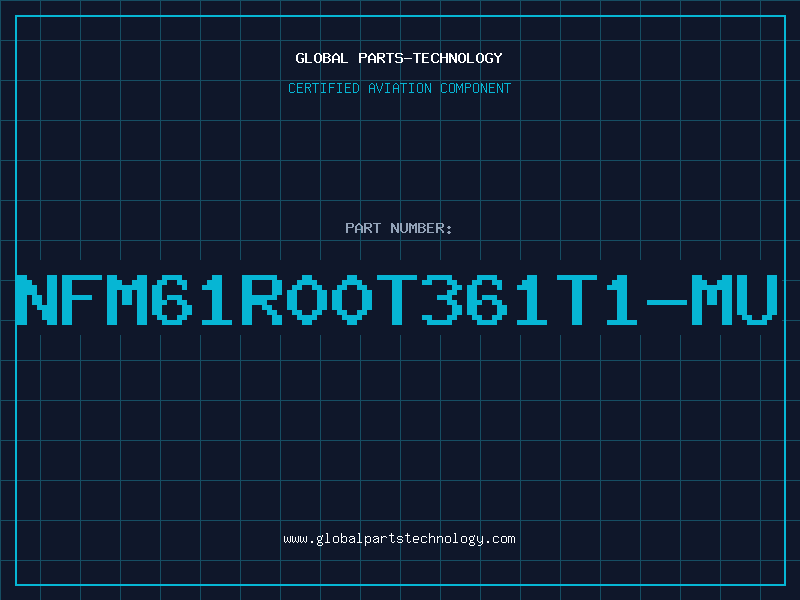Open the www.globalpartstechnology.com link
The image size is (800, 600).
tap(399, 539)
